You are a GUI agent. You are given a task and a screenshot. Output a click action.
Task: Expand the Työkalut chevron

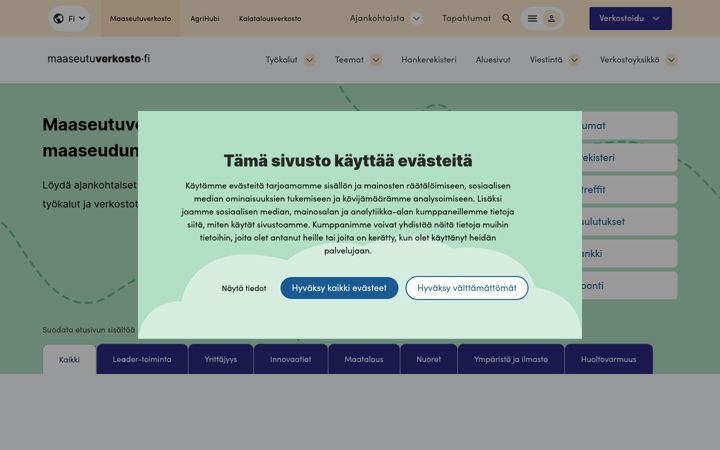pyautogui.click(x=309, y=60)
